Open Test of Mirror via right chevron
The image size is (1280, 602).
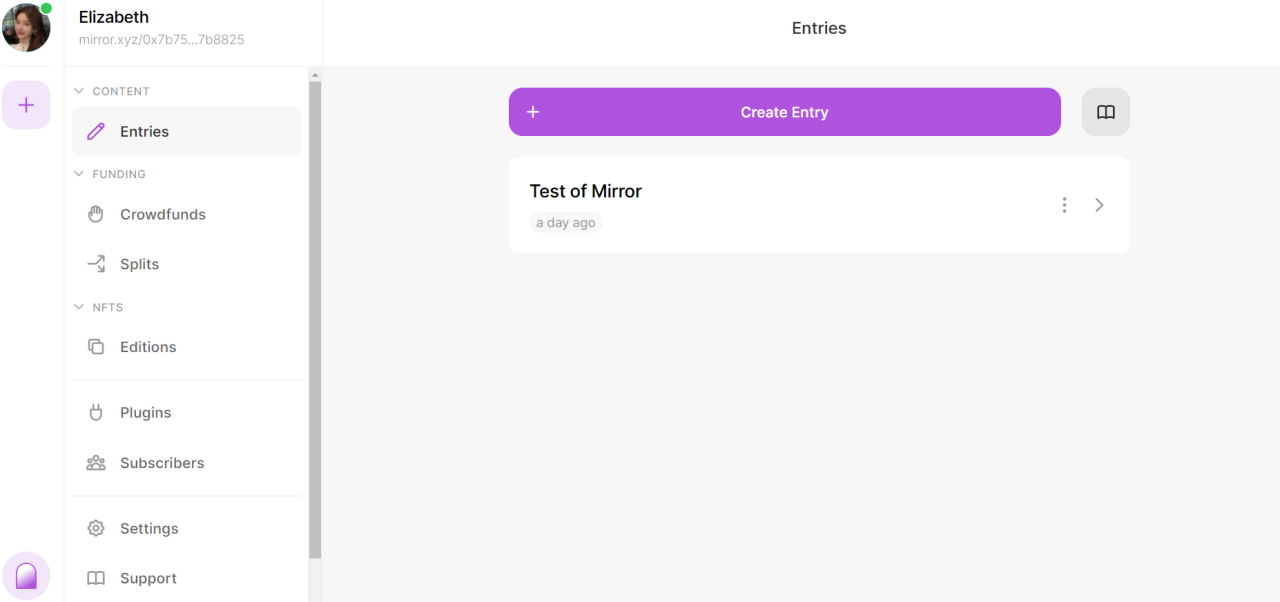point(1099,205)
